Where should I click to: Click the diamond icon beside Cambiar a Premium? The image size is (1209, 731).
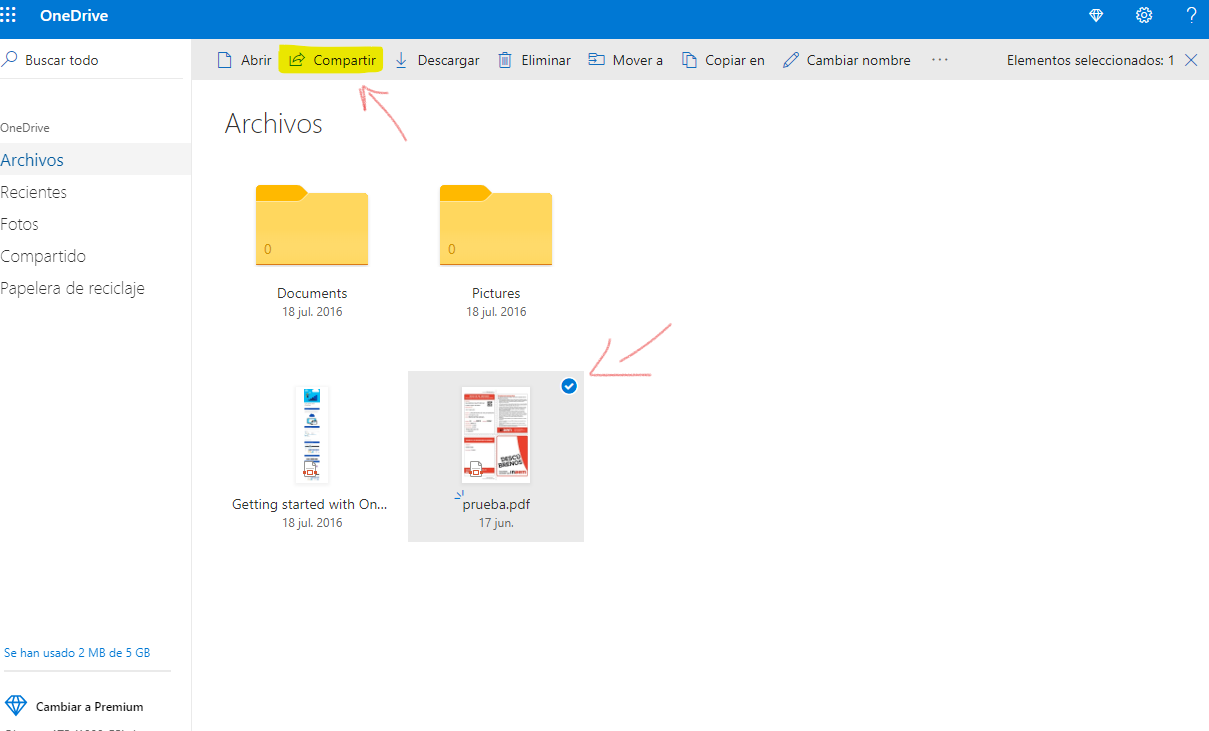pyautogui.click(x=16, y=706)
